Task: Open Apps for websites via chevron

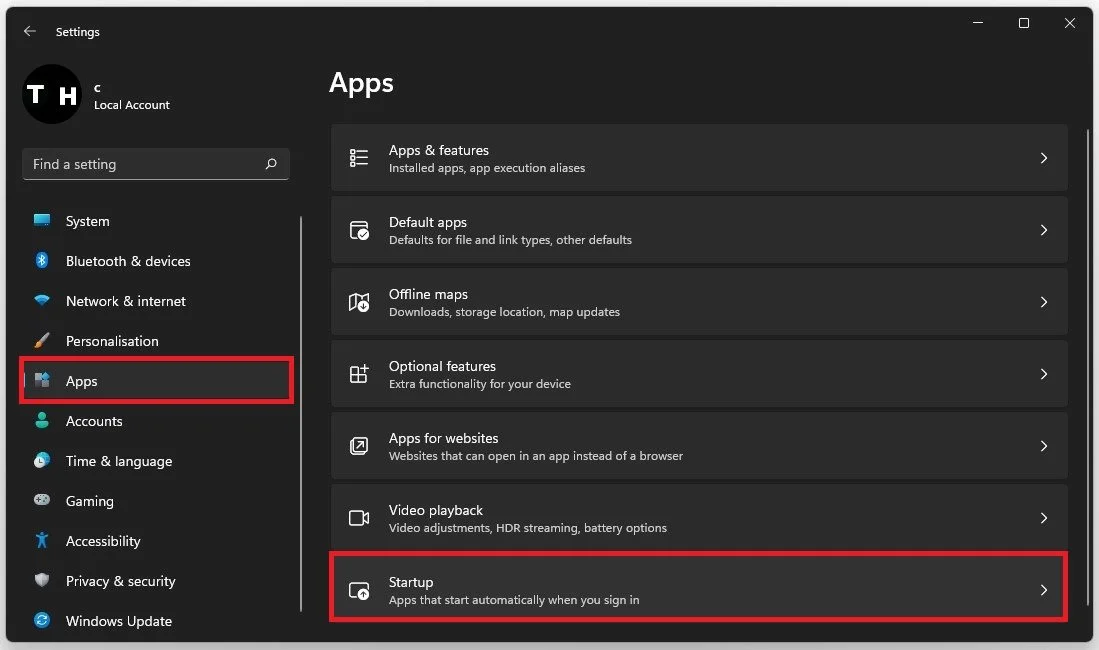Action: tap(1044, 446)
